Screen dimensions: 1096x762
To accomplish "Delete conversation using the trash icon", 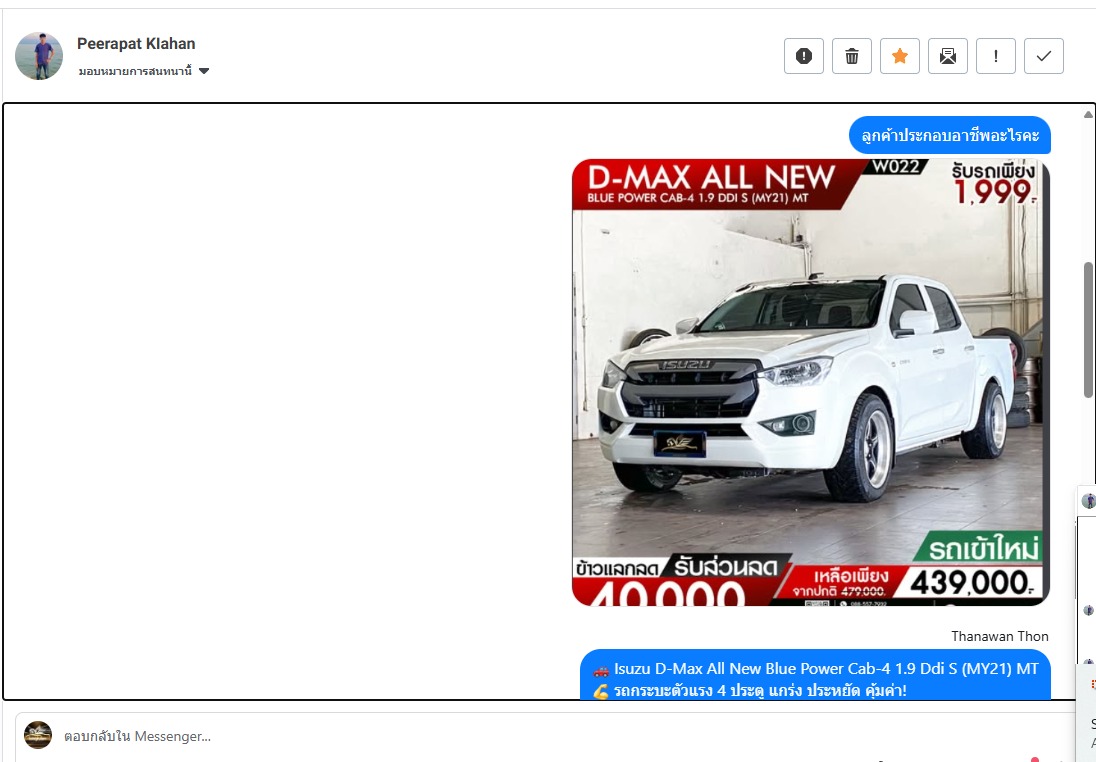I will pyautogui.click(x=851, y=56).
